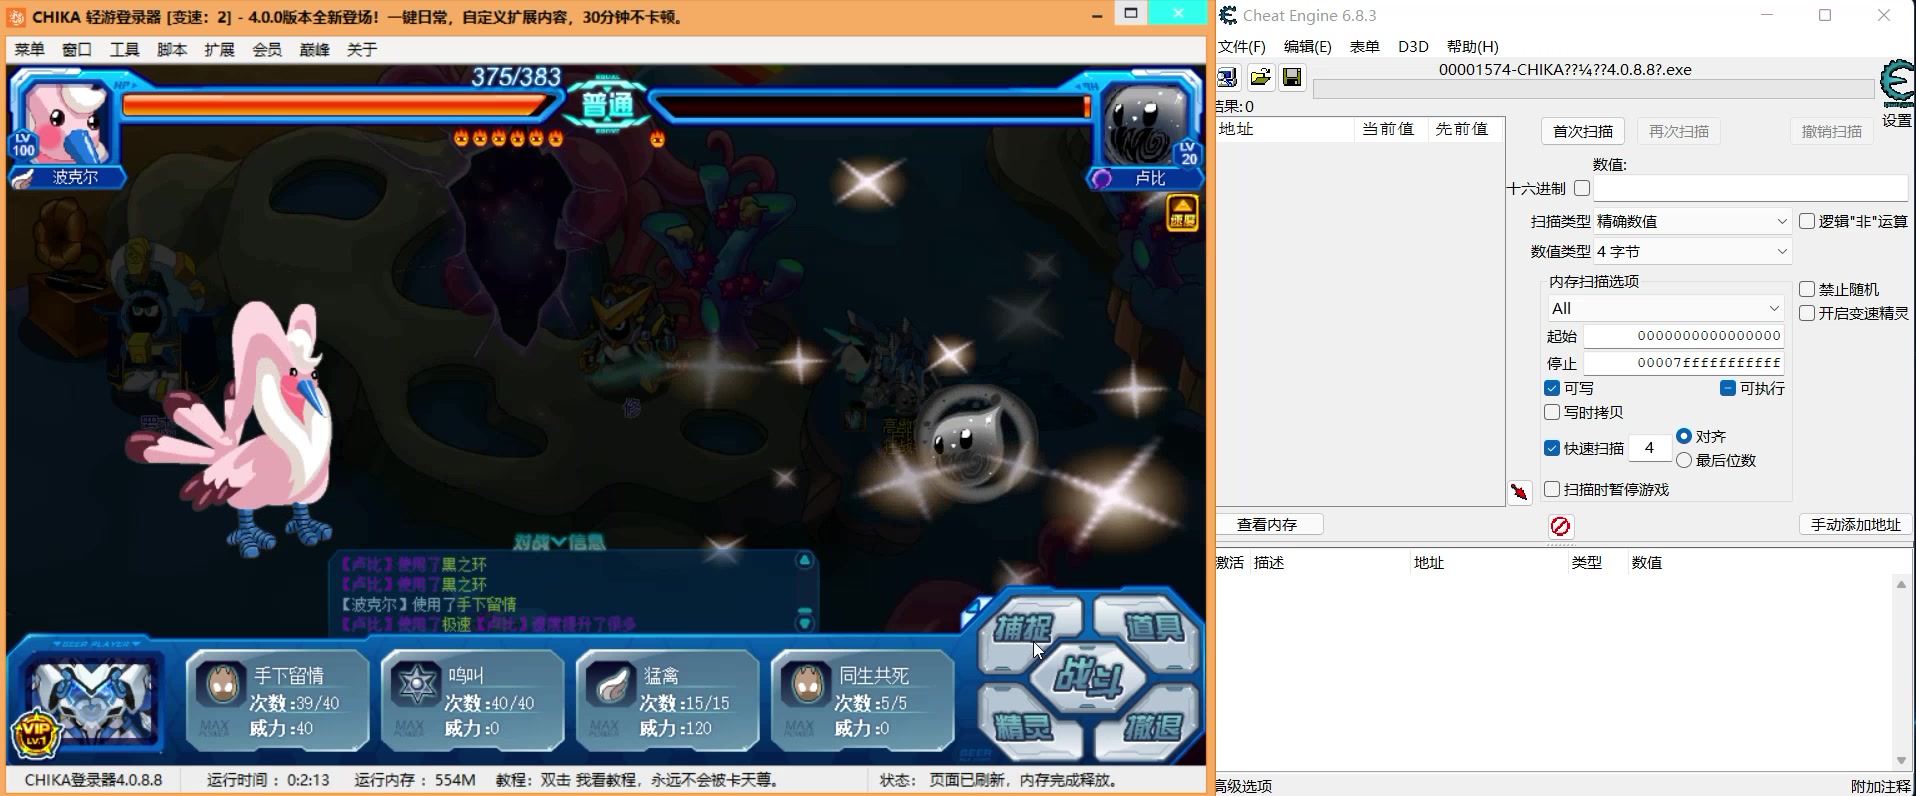Open Cheat Engine D3D menu

[1413, 47]
